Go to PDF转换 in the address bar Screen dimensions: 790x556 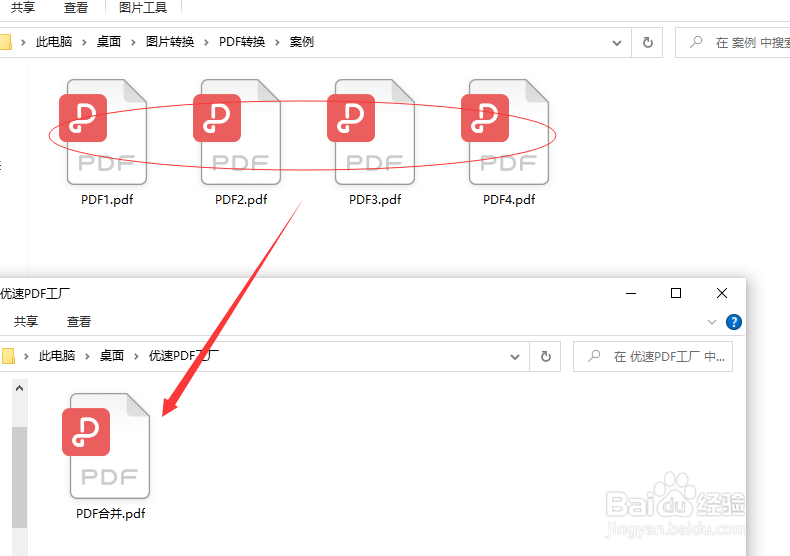[x=242, y=42]
